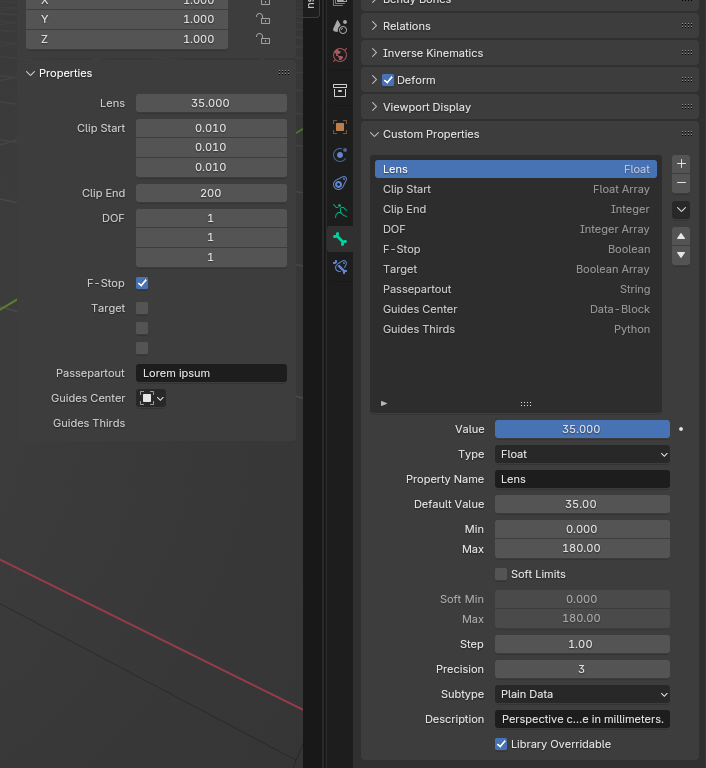Click the animate dot beside Value
706x768 pixels.
(681, 429)
